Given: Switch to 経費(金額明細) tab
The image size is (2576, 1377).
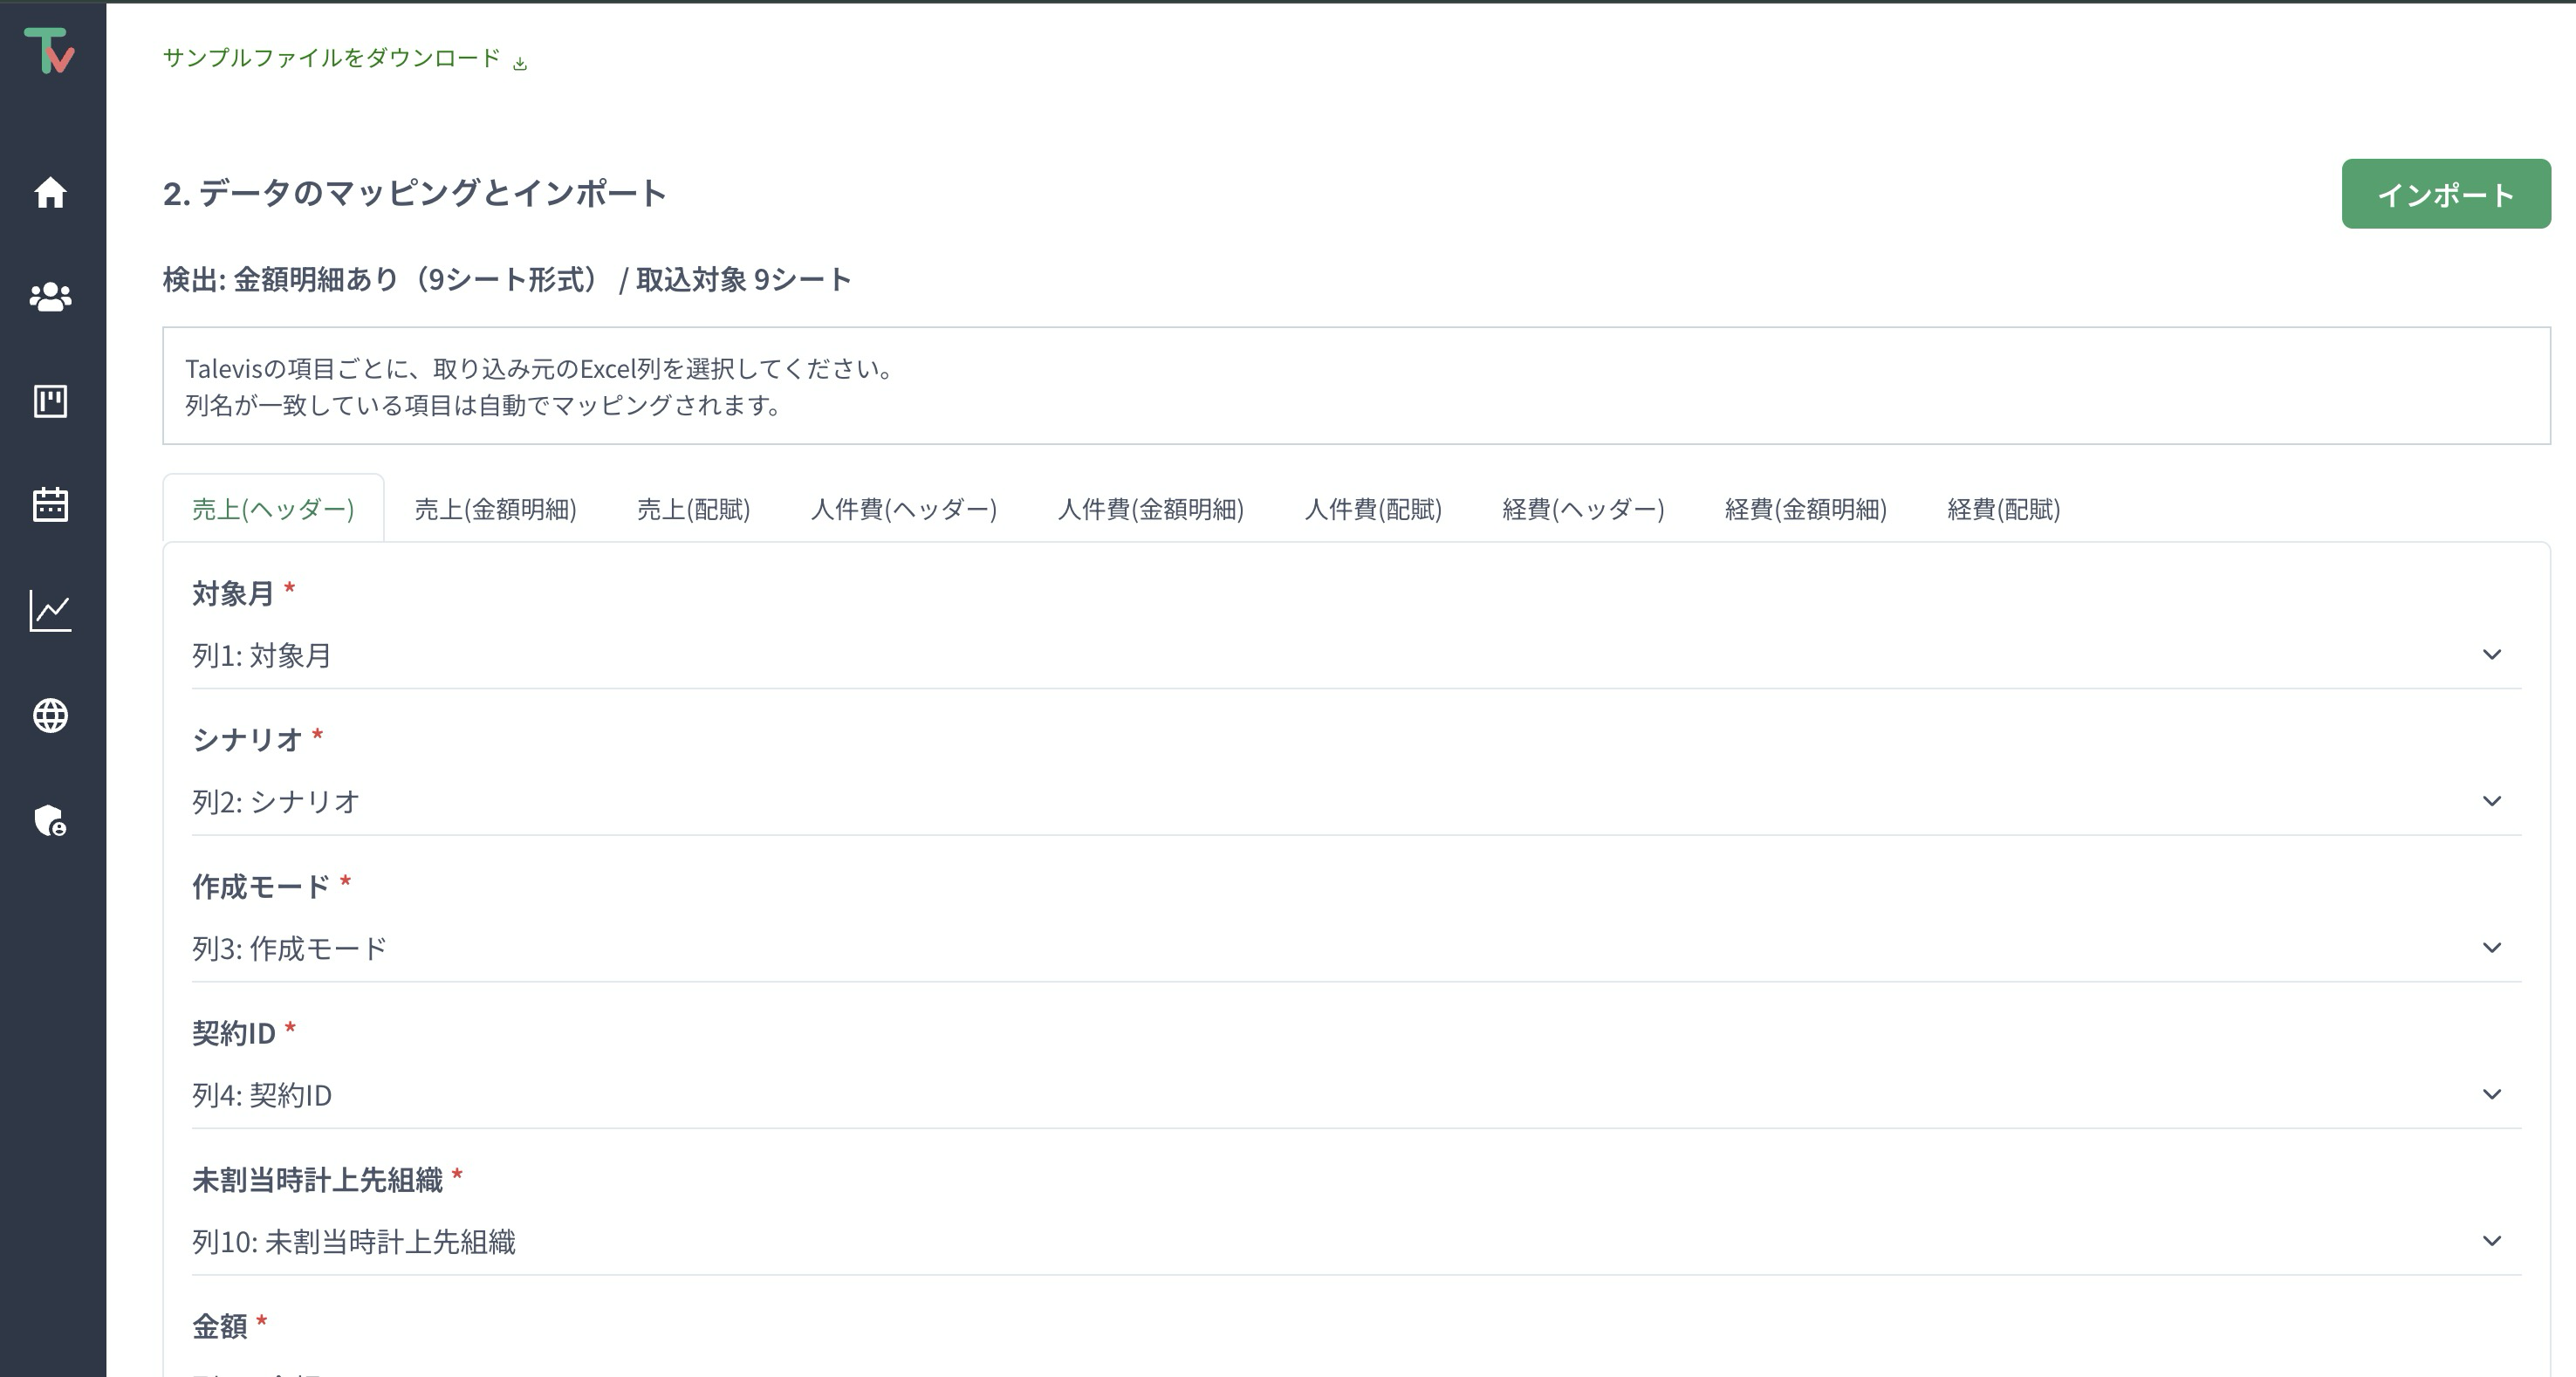Looking at the screenshot, I should click(x=1805, y=509).
